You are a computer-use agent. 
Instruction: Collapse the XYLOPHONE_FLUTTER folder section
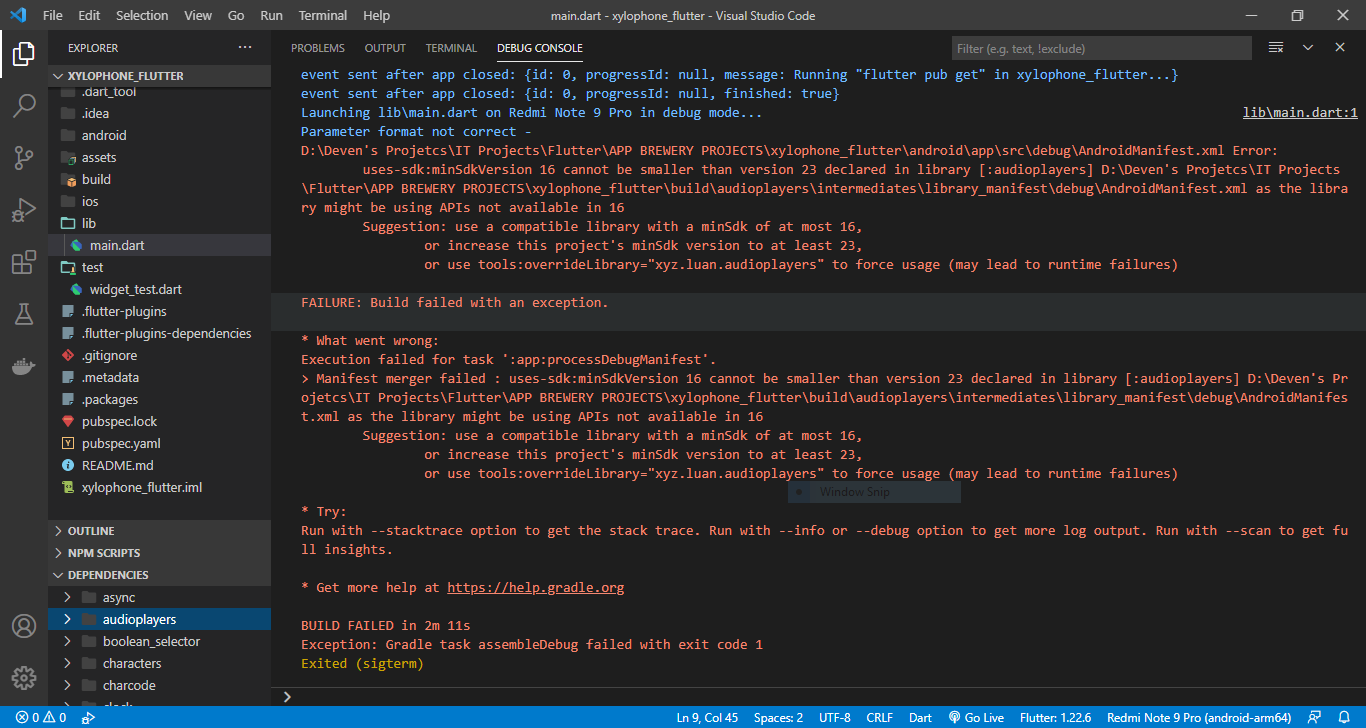(x=160, y=76)
